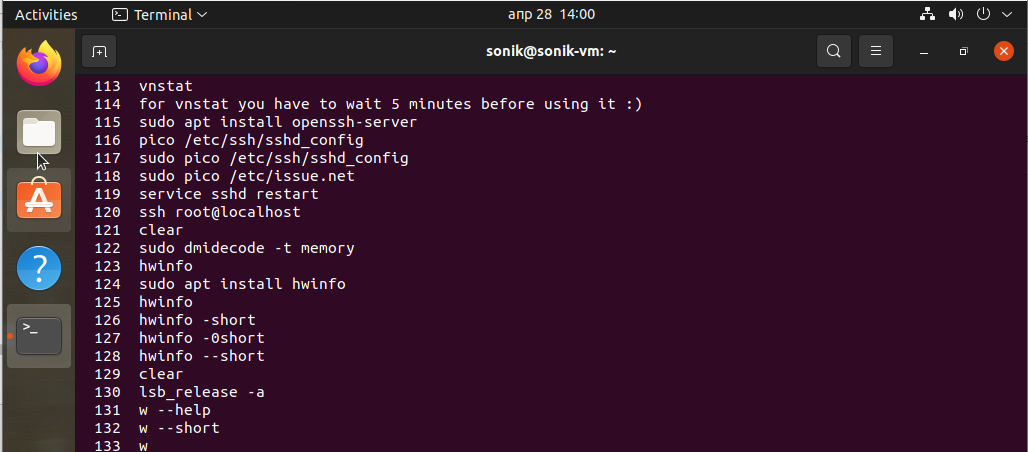Minimize the terminal window
Image resolution: width=1028 pixels, height=452 pixels.
tap(925, 51)
